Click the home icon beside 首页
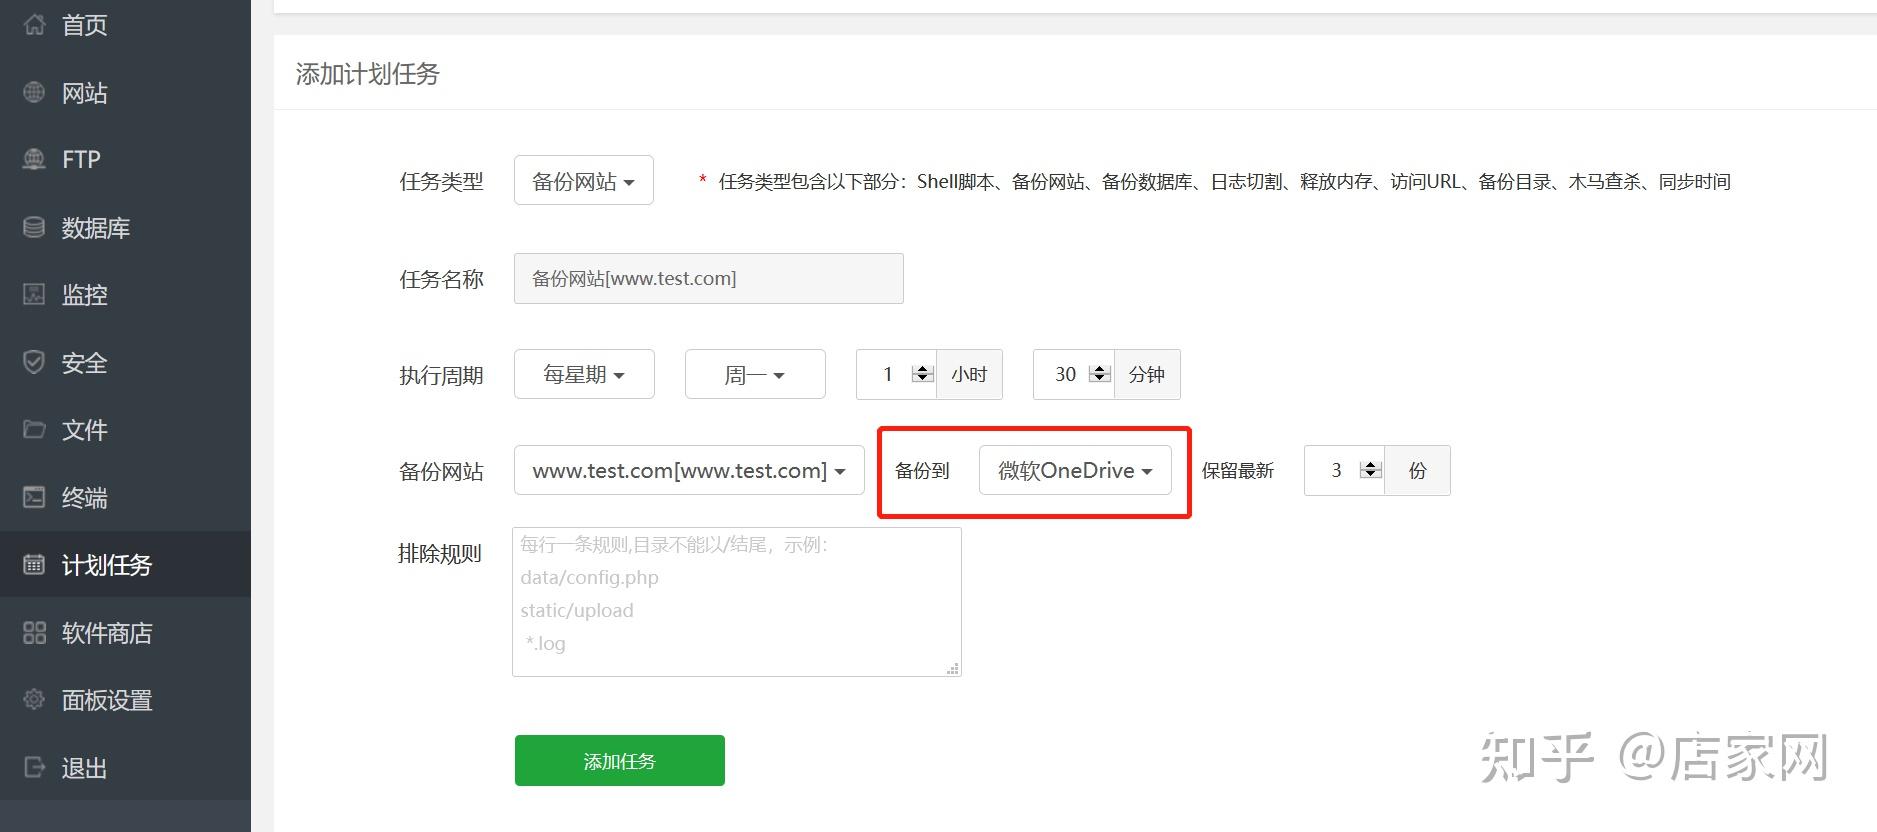 [x=34, y=25]
